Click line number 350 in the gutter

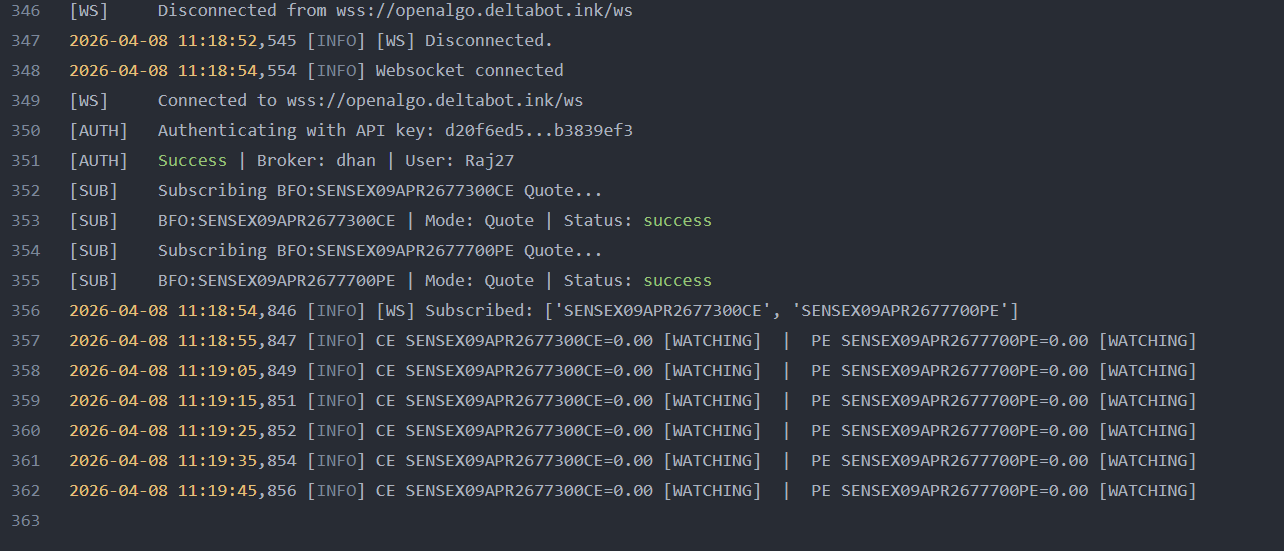(x=25, y=131)
